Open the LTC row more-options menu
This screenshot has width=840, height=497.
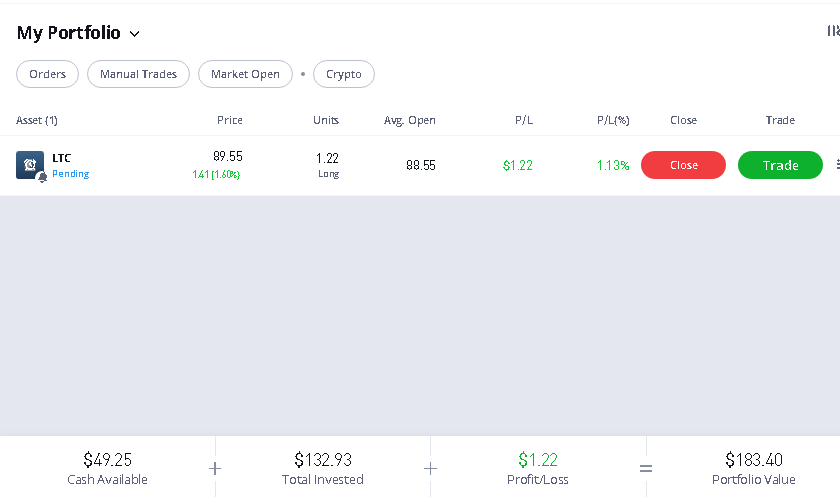837,165
